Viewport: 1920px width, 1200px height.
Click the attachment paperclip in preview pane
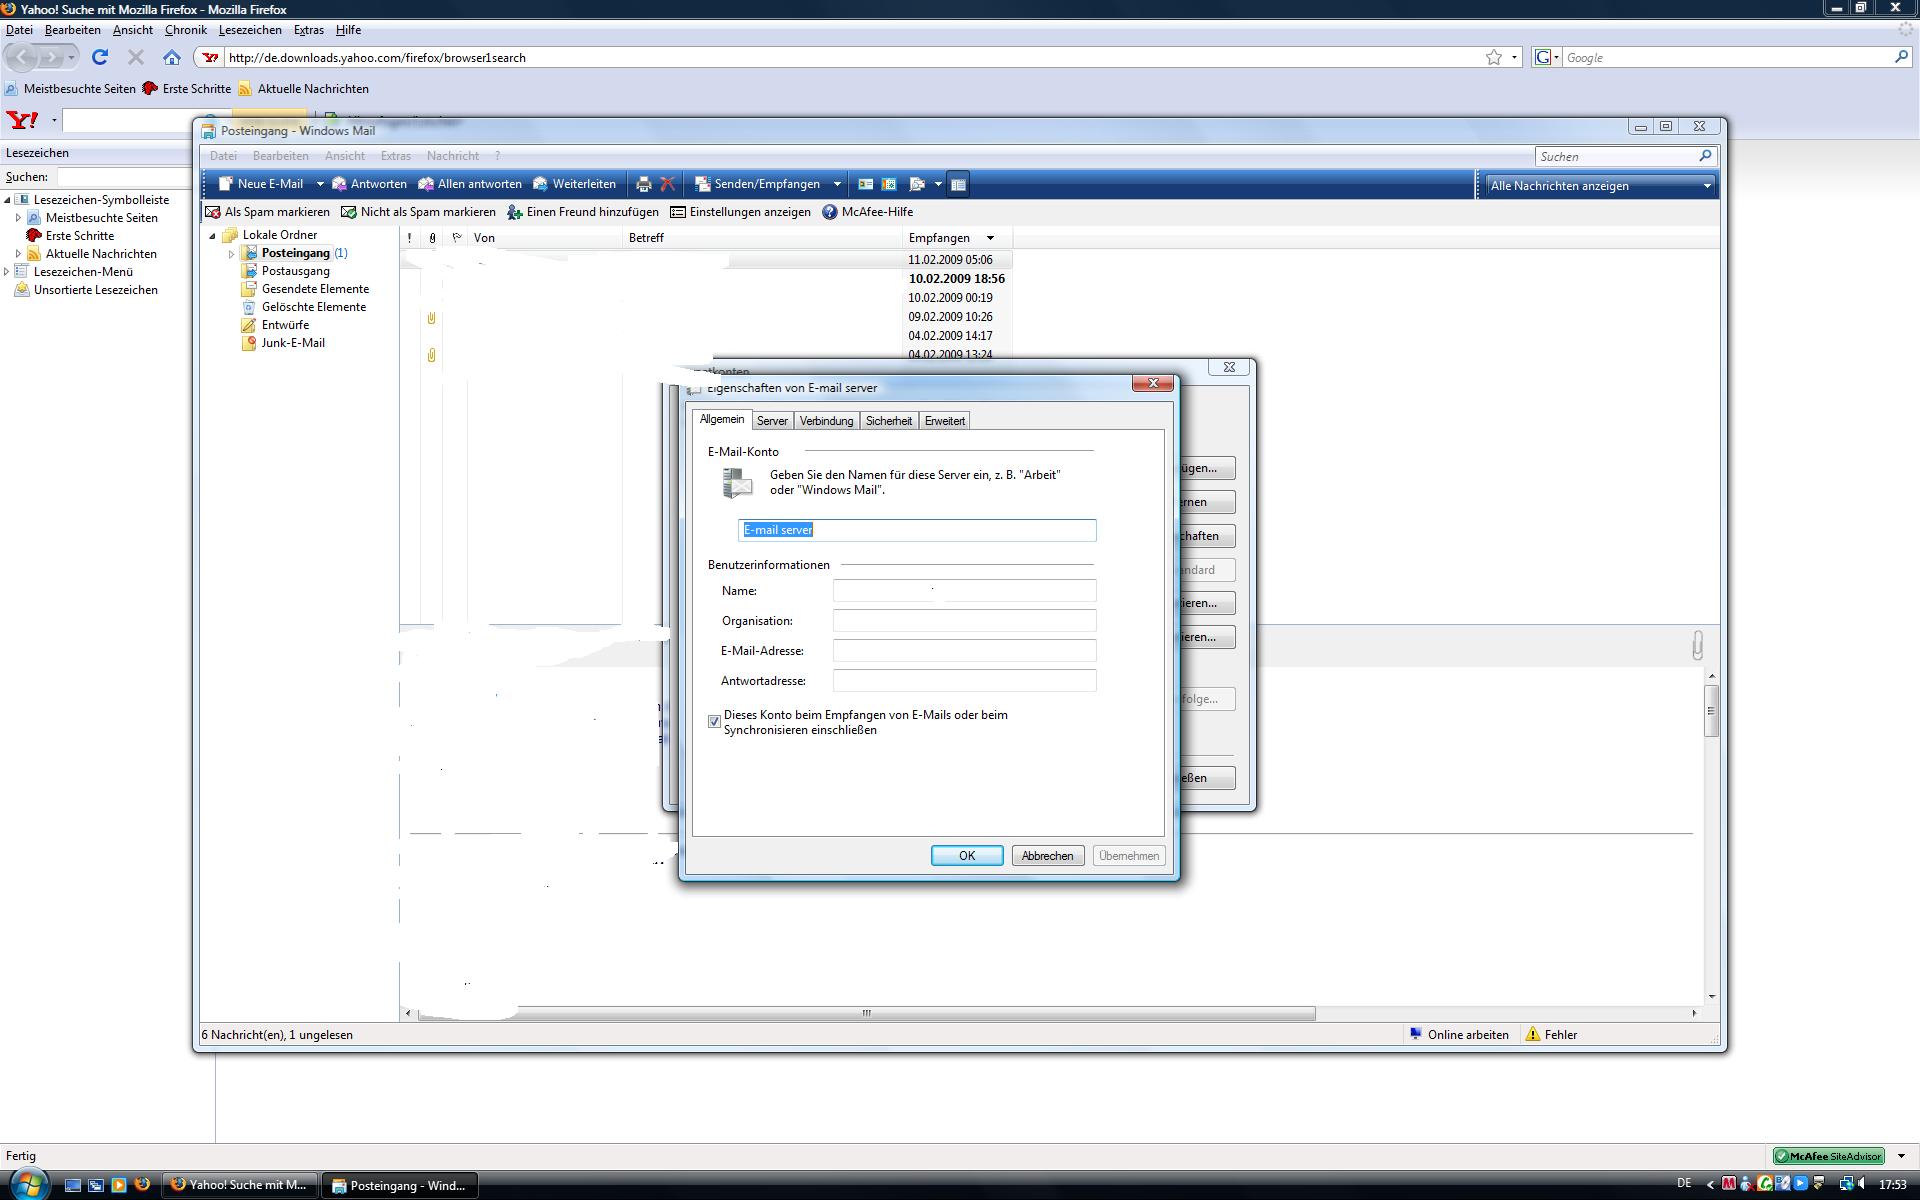1697,645
